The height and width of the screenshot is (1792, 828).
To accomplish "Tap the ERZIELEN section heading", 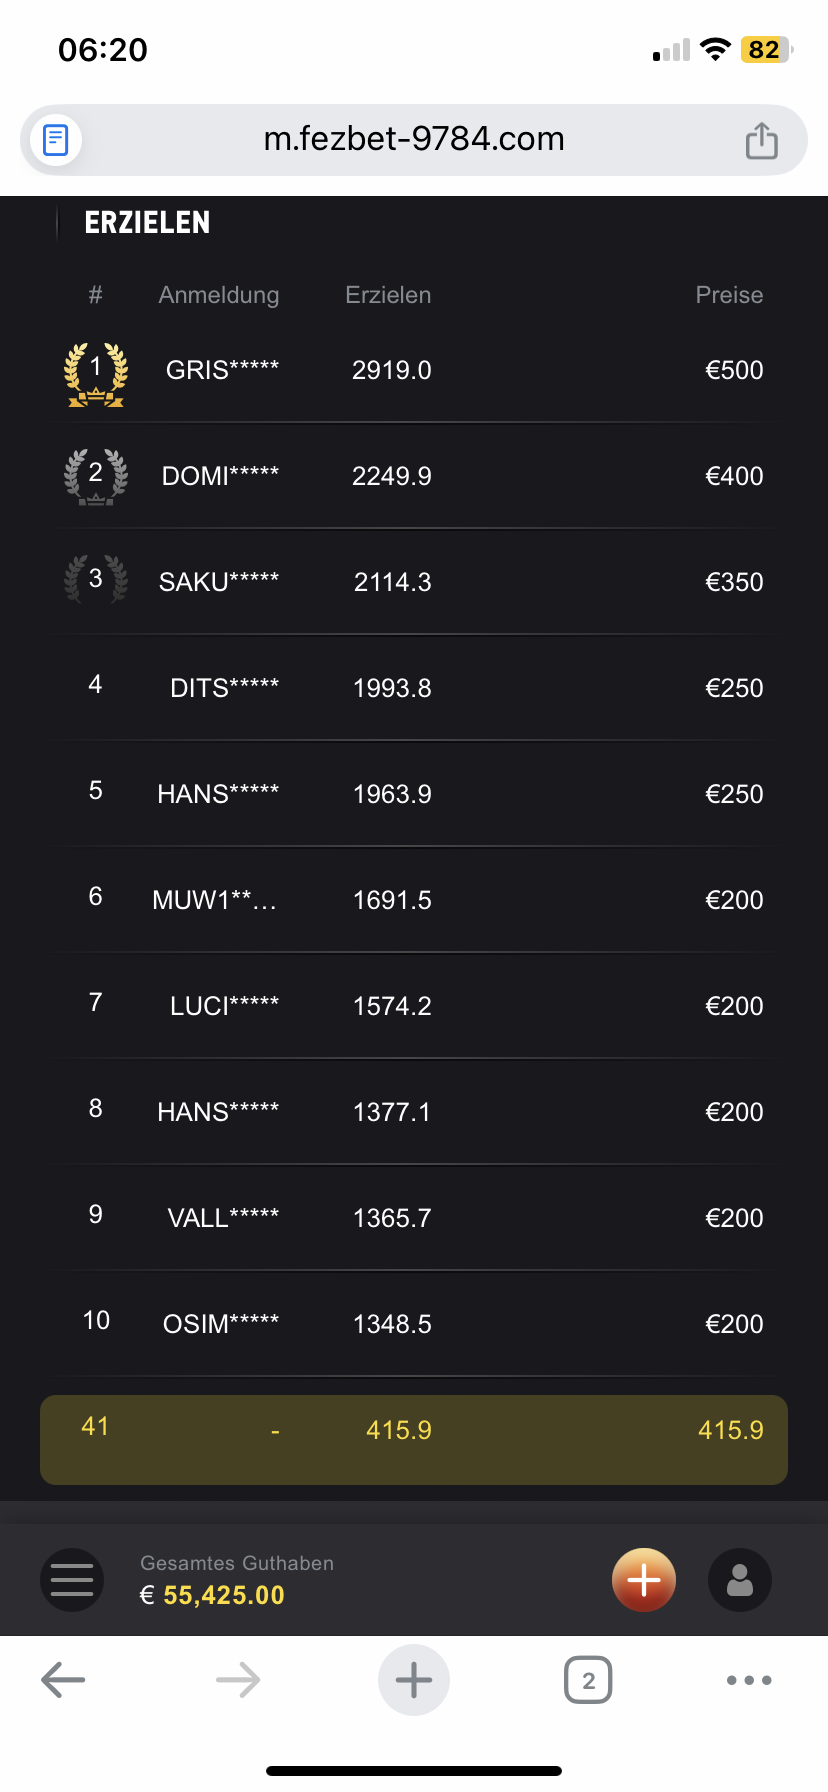I will (147, 223).
